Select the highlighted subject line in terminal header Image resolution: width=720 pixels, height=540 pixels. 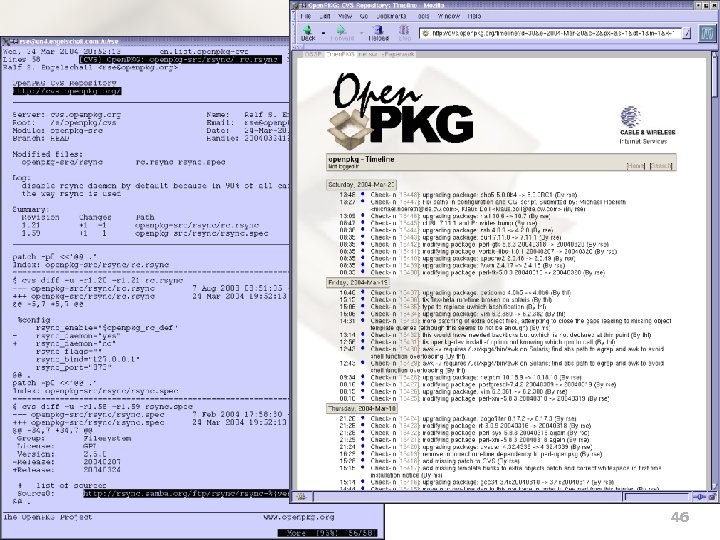180,59
